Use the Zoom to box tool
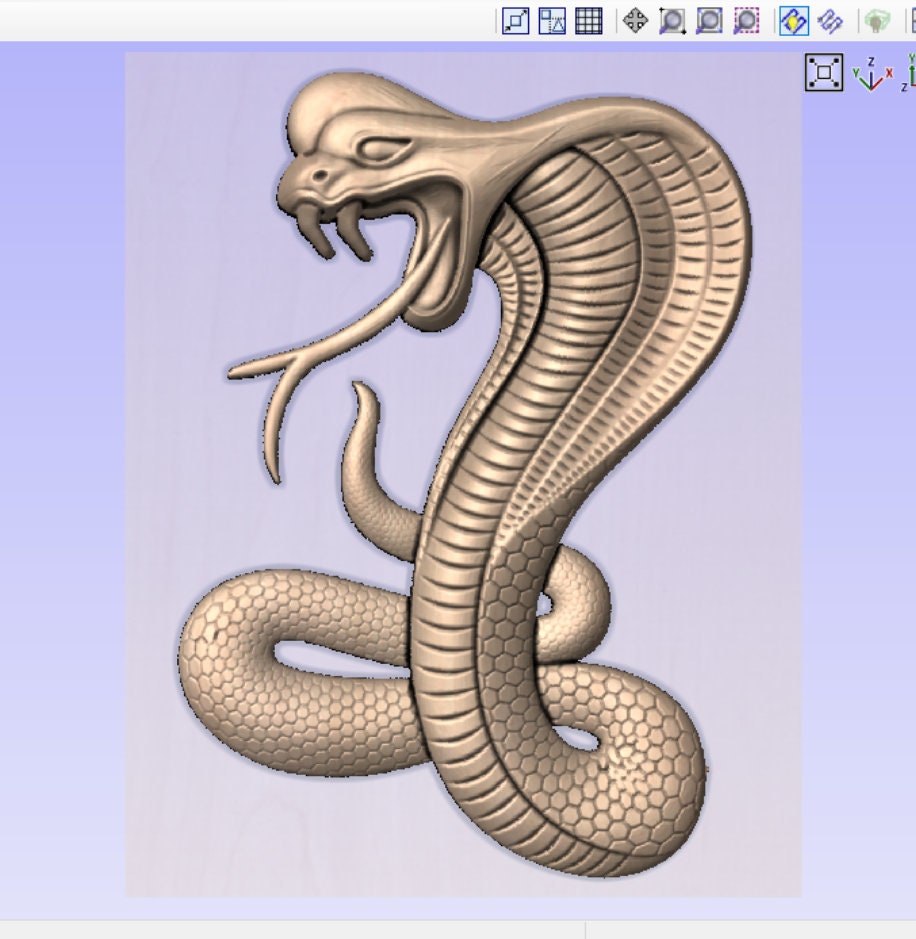916x939 pixels. point(707,22)
